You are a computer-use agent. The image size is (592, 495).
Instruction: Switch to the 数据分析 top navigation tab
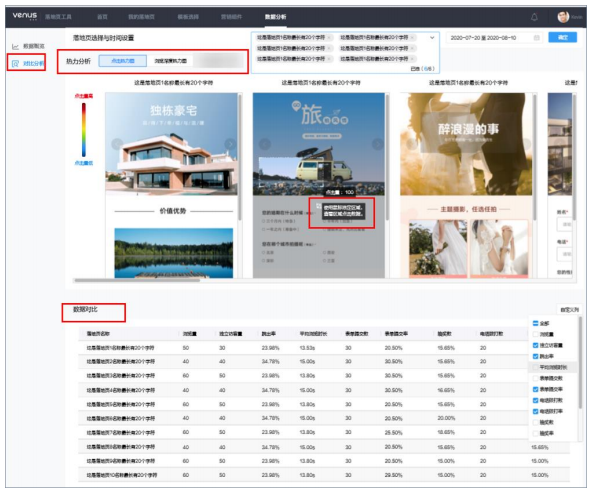click(x=275, y=17)
